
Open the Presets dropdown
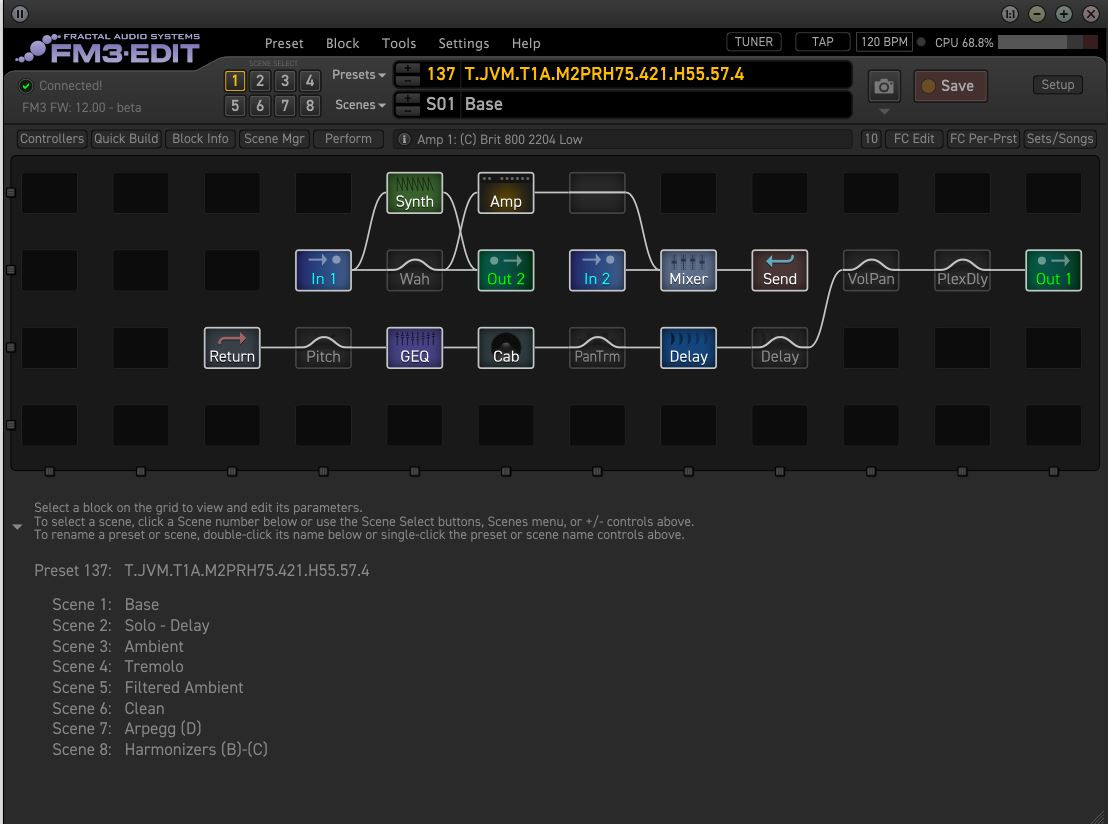click(358, 74)
